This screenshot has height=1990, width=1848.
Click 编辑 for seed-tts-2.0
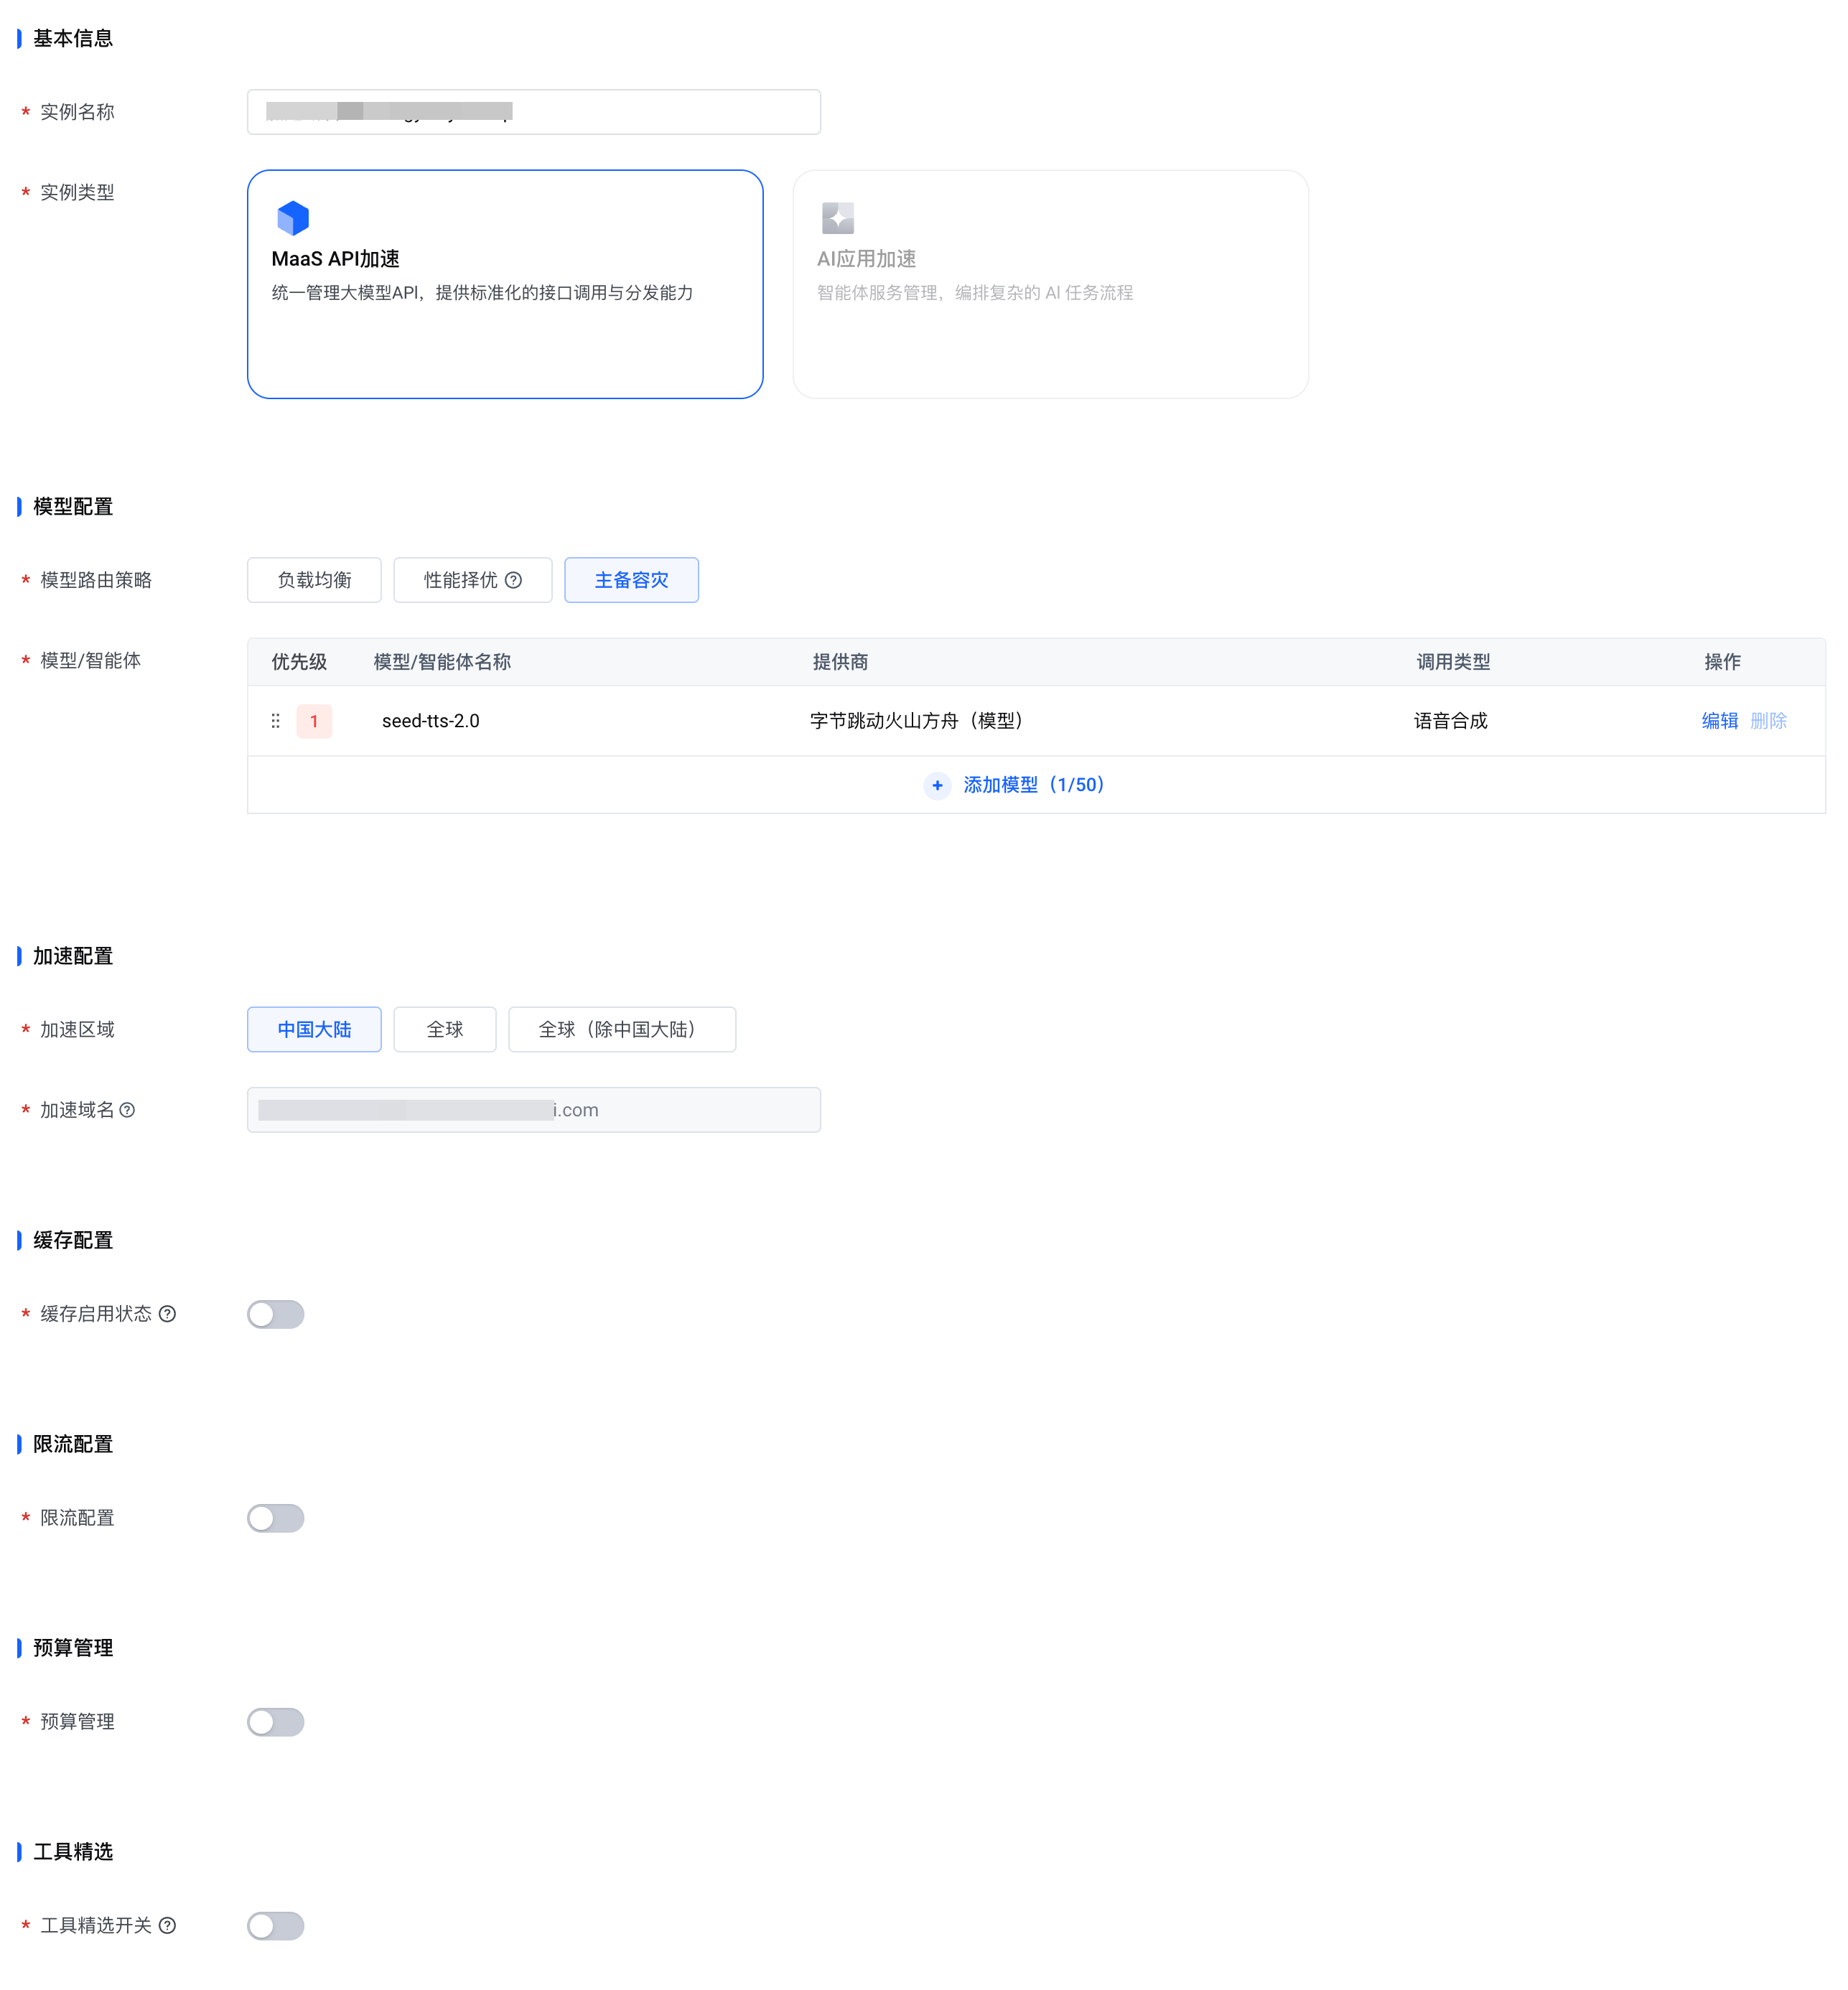tap(1719, 721)
